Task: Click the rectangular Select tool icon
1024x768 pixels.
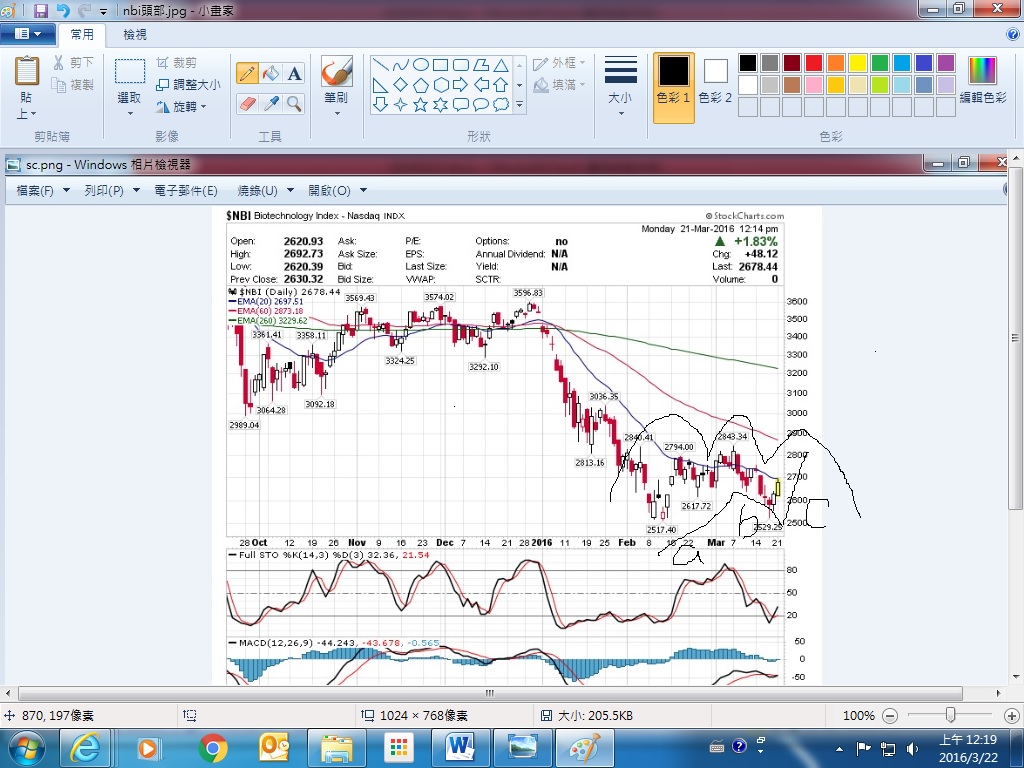Action: (x=129, y=71)
